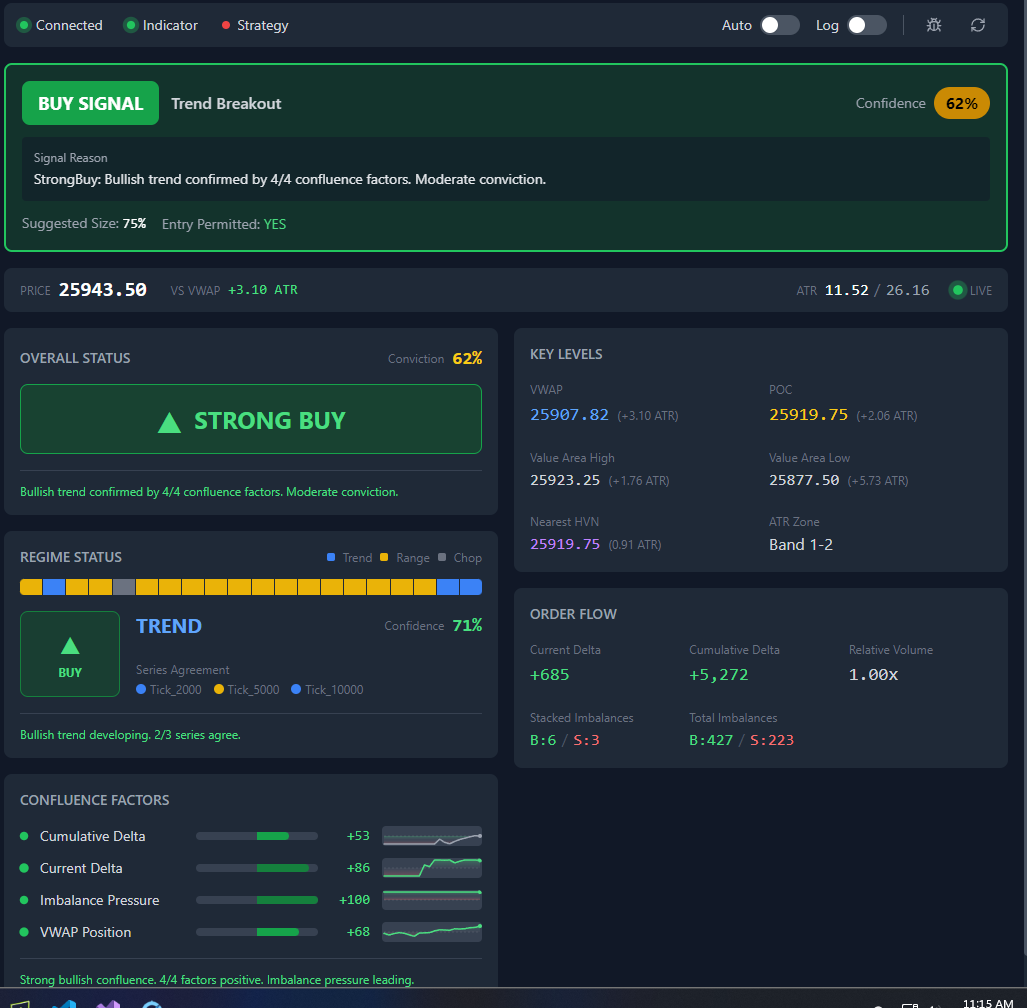Click the BUY arrow box in Regime Status
This screenshot has height=1008, width=1027.
(x=70, y=654)
